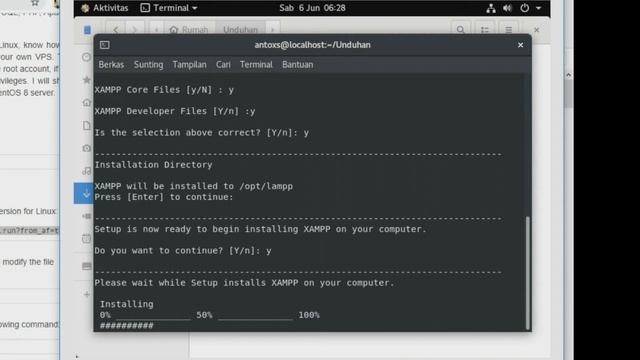
Task: Select the Starred sidebar icon
Action: point(87,80)
